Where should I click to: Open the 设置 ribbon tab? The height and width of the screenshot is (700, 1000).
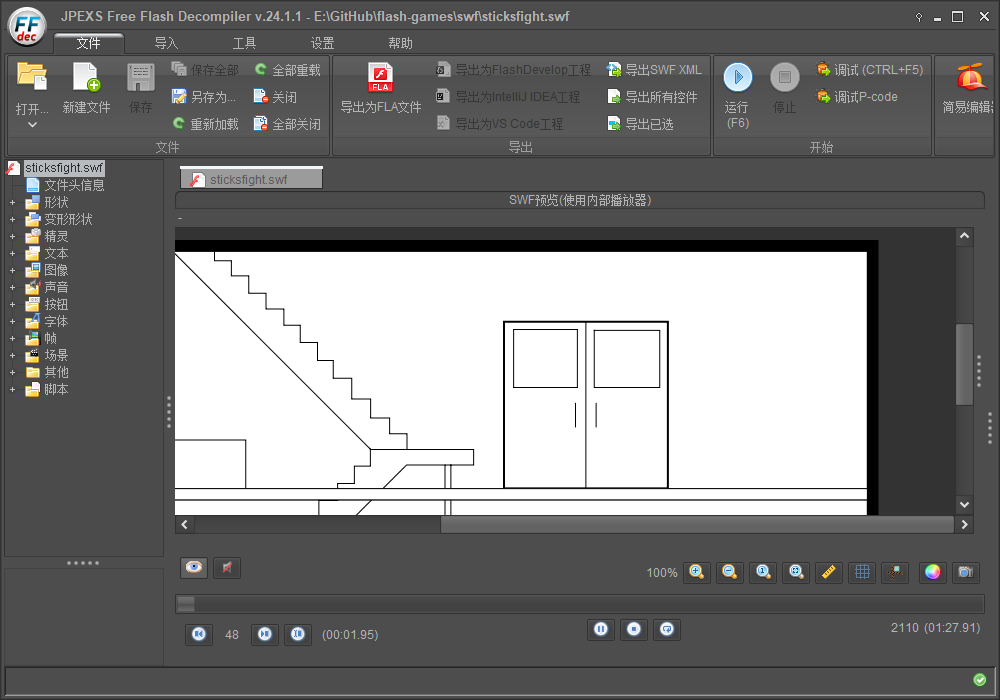[322, 43]
